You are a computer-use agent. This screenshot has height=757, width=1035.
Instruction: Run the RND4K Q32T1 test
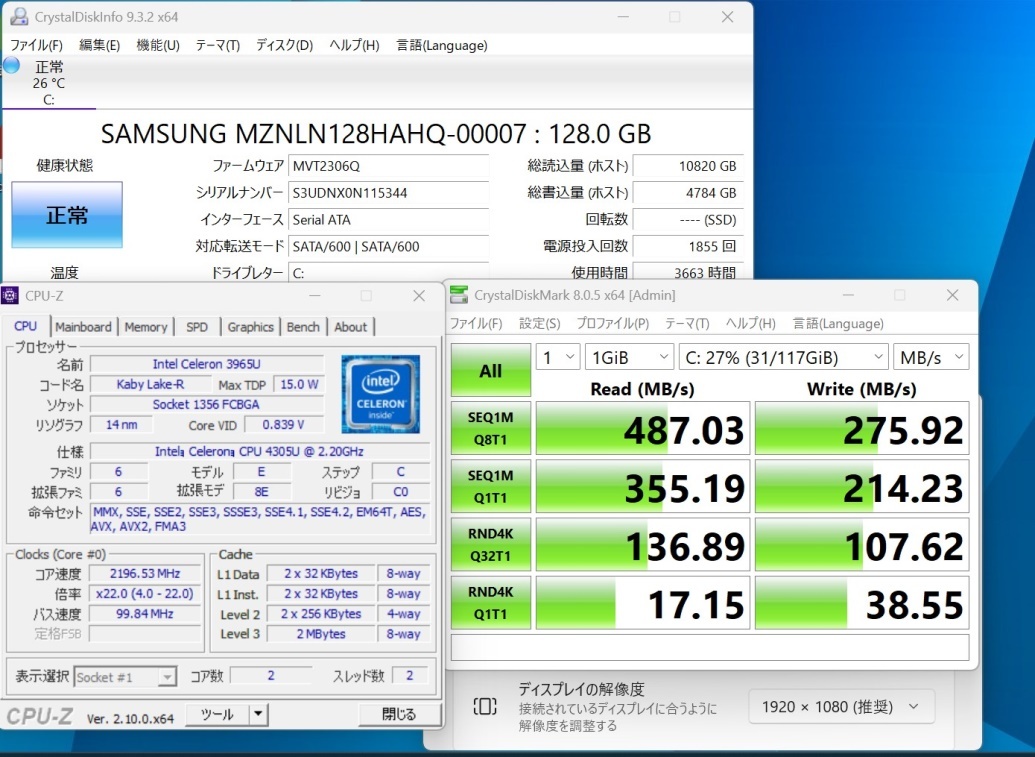(x=490, y=544)
